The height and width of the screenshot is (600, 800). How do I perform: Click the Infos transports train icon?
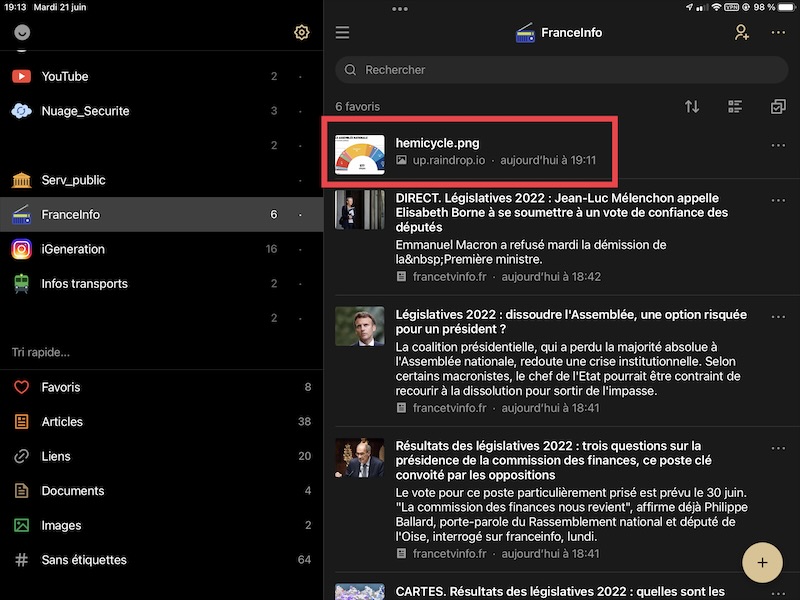[21, 284]
